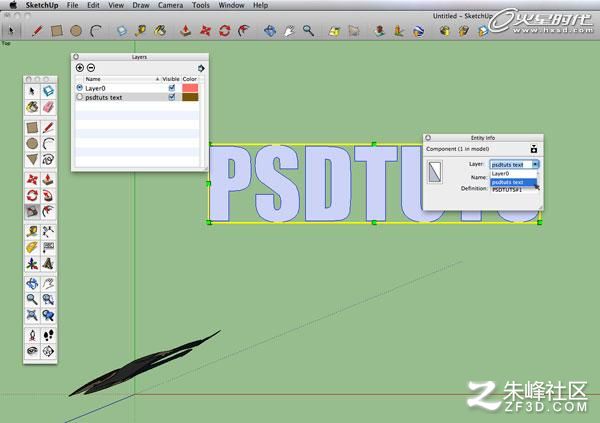
Task: Select the Section Plane tool
Action: pyautogui.click(x=48, y=351)
